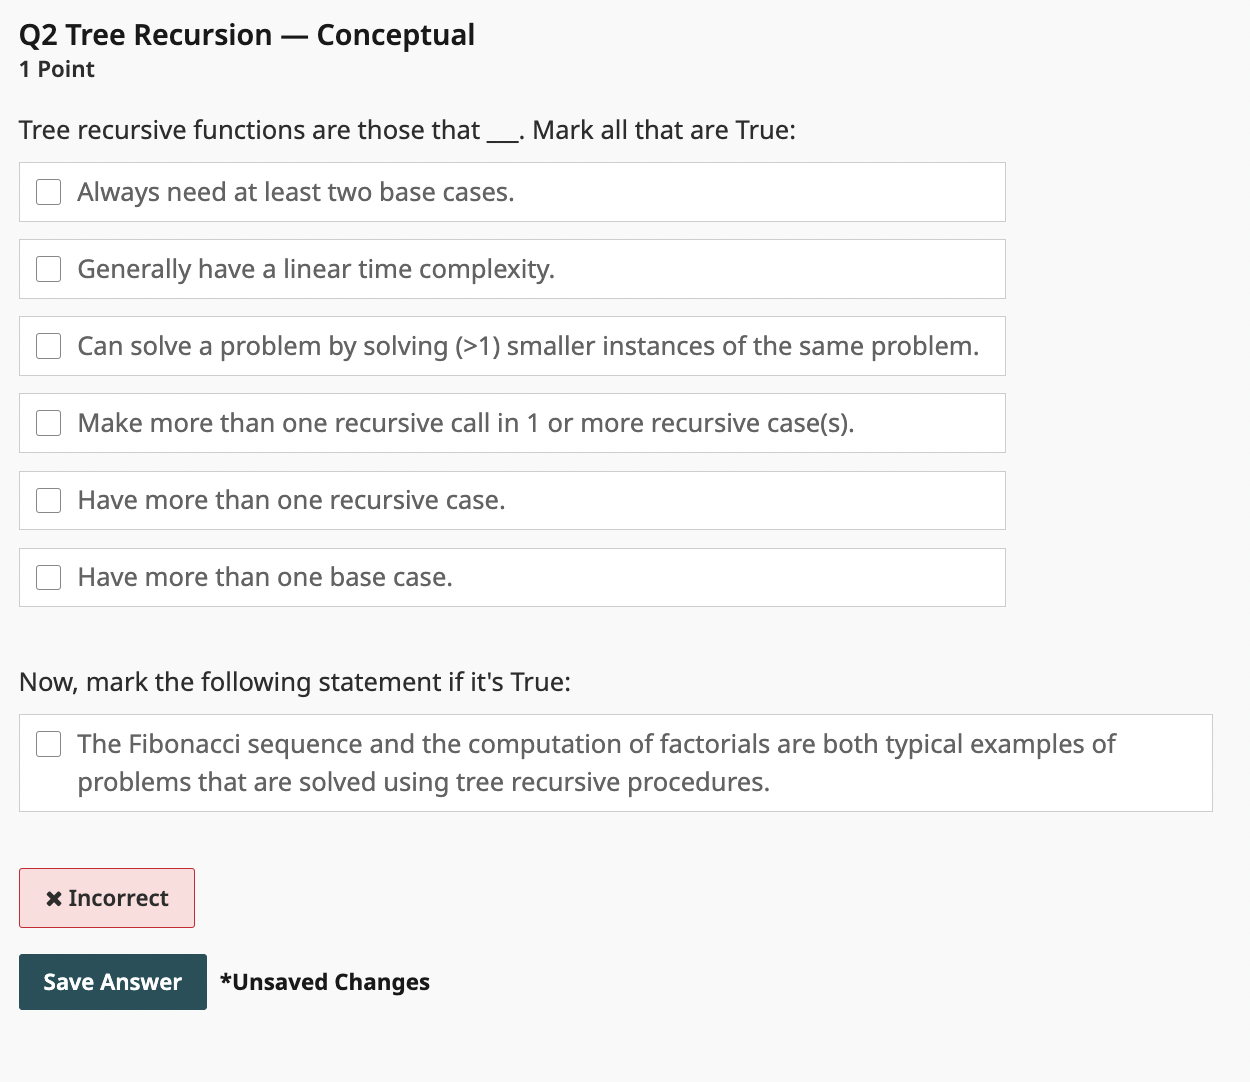Toggle the "Have more than one base case" checkbox
This screenshot has width=1250, height=1082.
coord(49,577)
